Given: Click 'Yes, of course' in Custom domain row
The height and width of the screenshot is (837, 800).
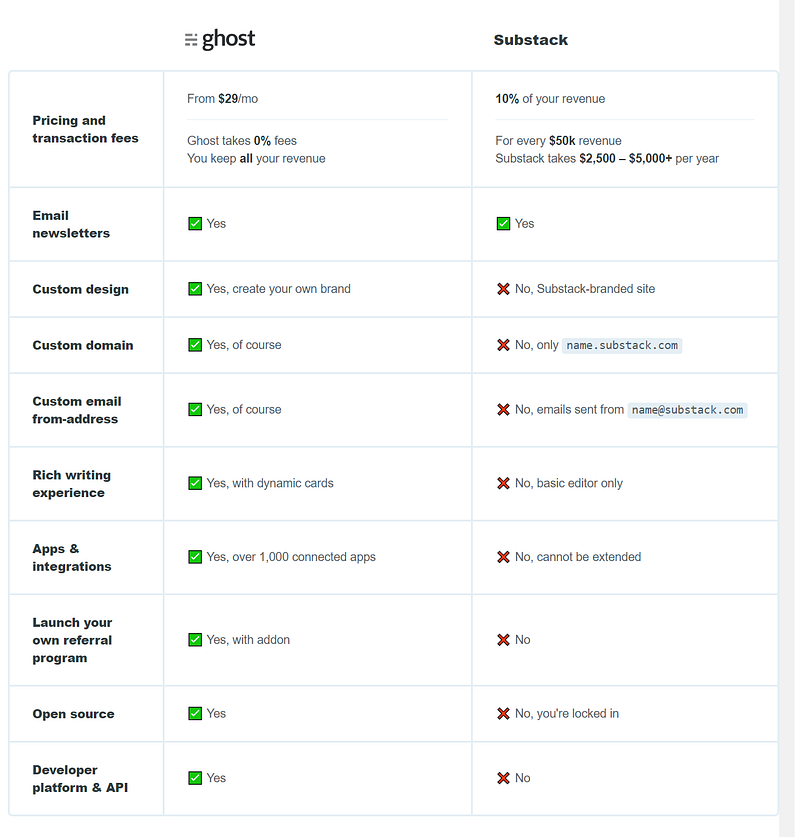Looking at the screenshot, I should click(x=244, y=345).
